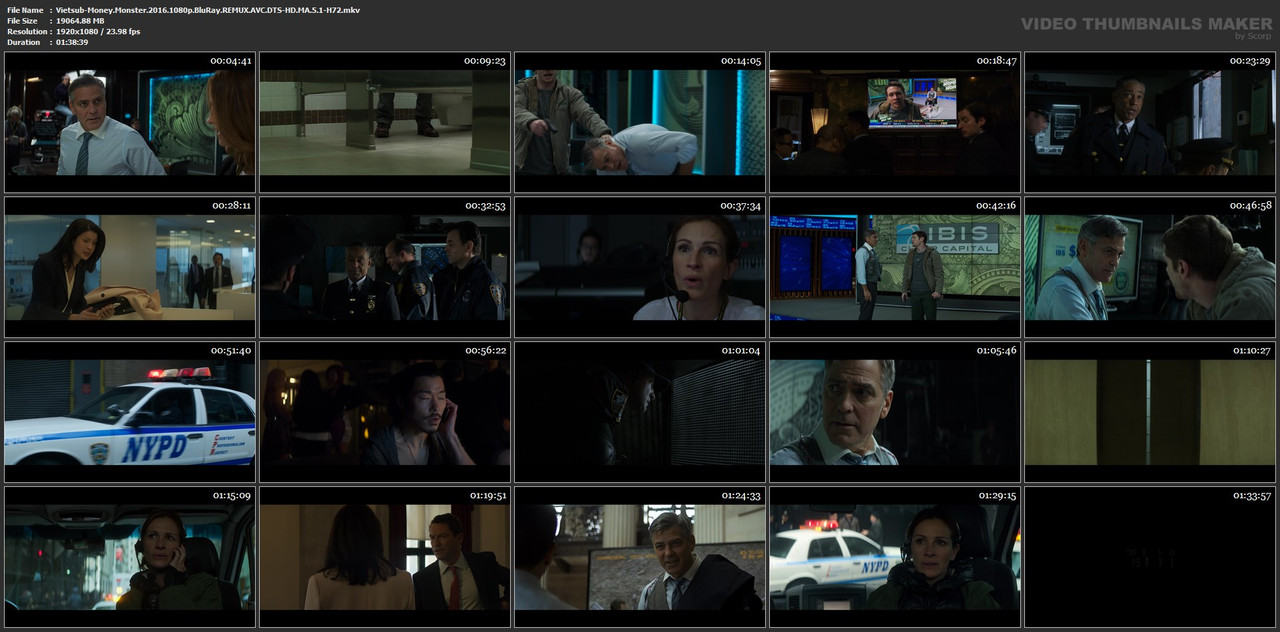
Task: Open the thumbnail stamped 00:04:41
Action: 130,122
